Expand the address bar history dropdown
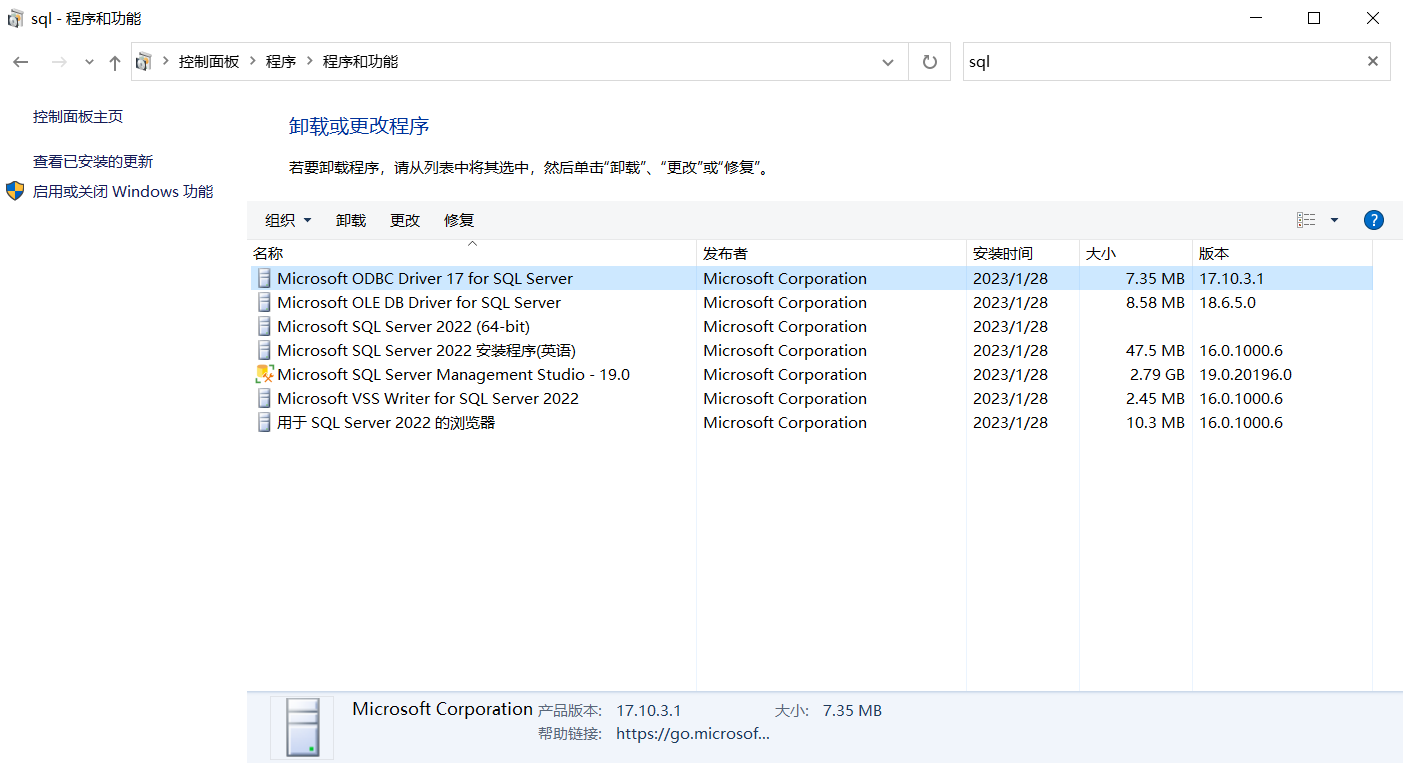 (888, 62)
